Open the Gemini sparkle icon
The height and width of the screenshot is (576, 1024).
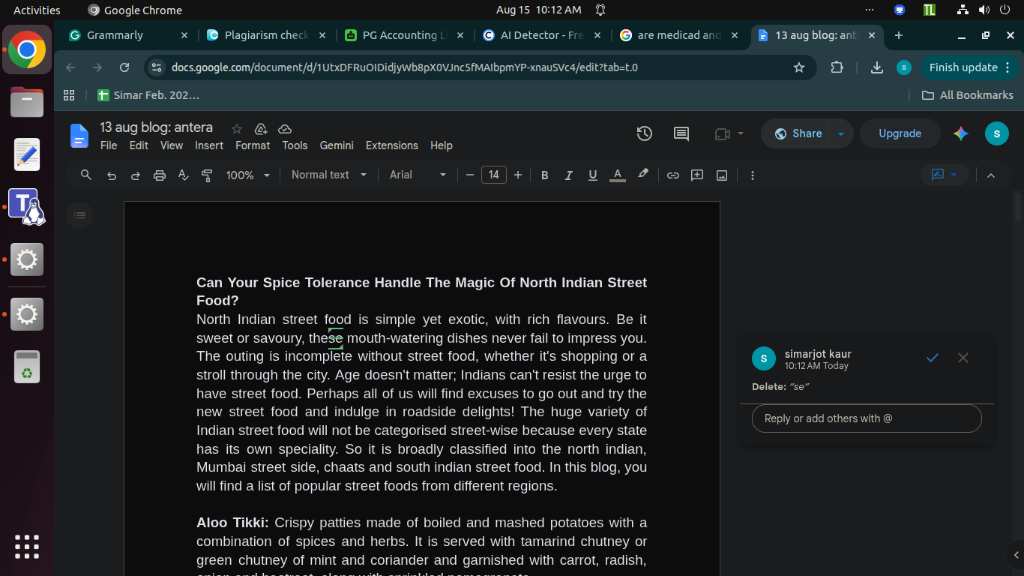tap(961, 133)
